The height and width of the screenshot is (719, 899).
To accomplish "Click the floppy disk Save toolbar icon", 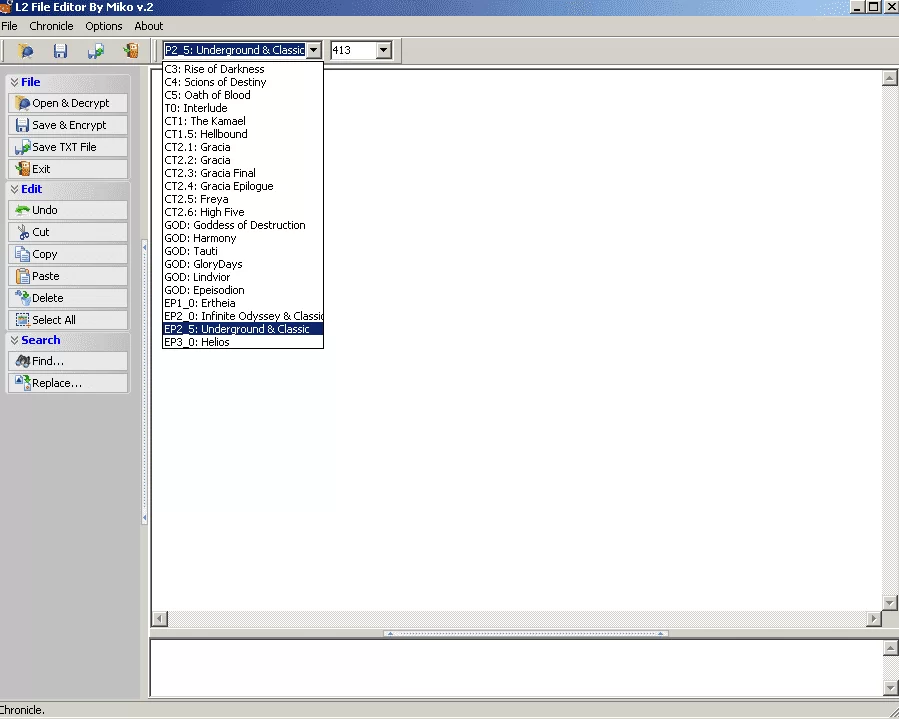I will click(60, 50).
